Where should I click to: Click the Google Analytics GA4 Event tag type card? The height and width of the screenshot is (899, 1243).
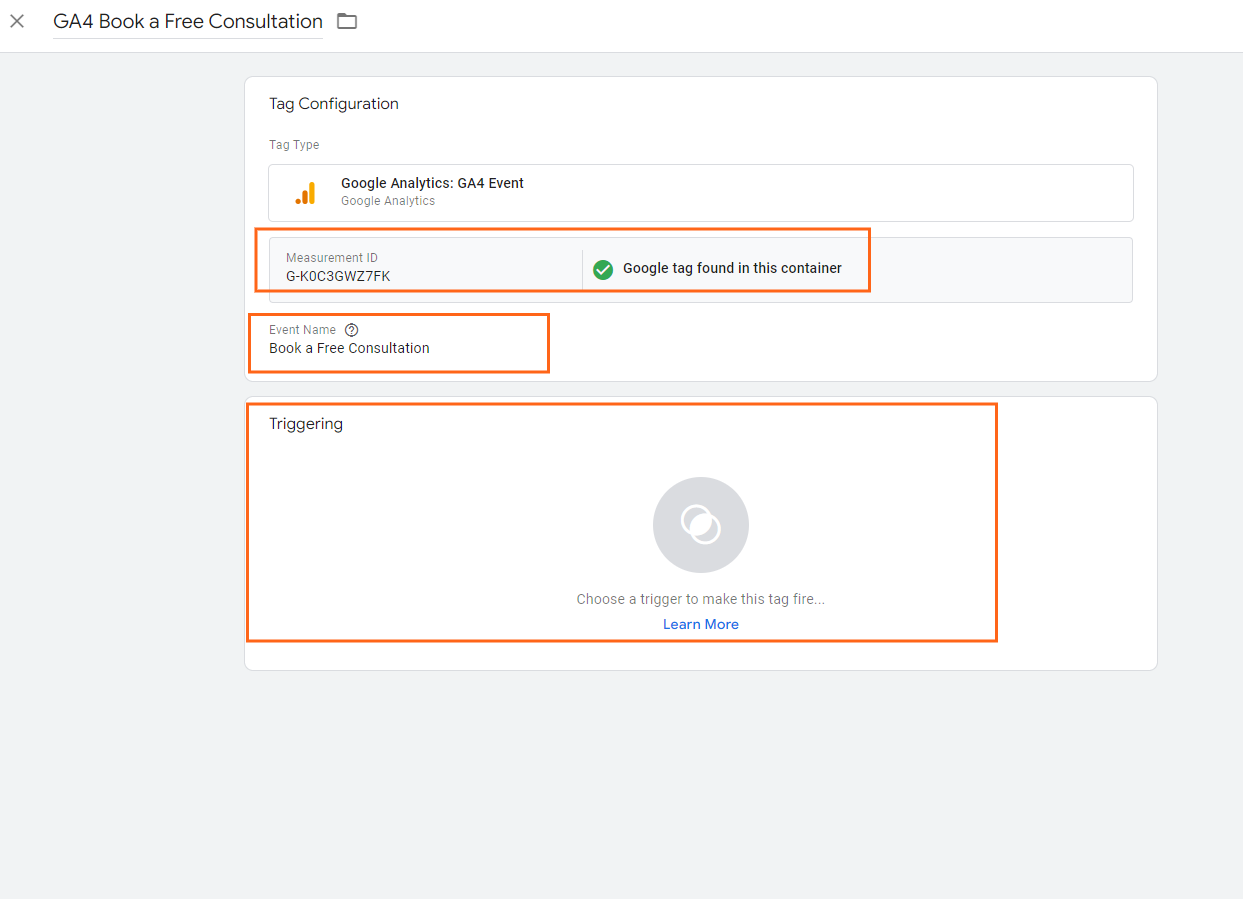[x=700, y=192]
